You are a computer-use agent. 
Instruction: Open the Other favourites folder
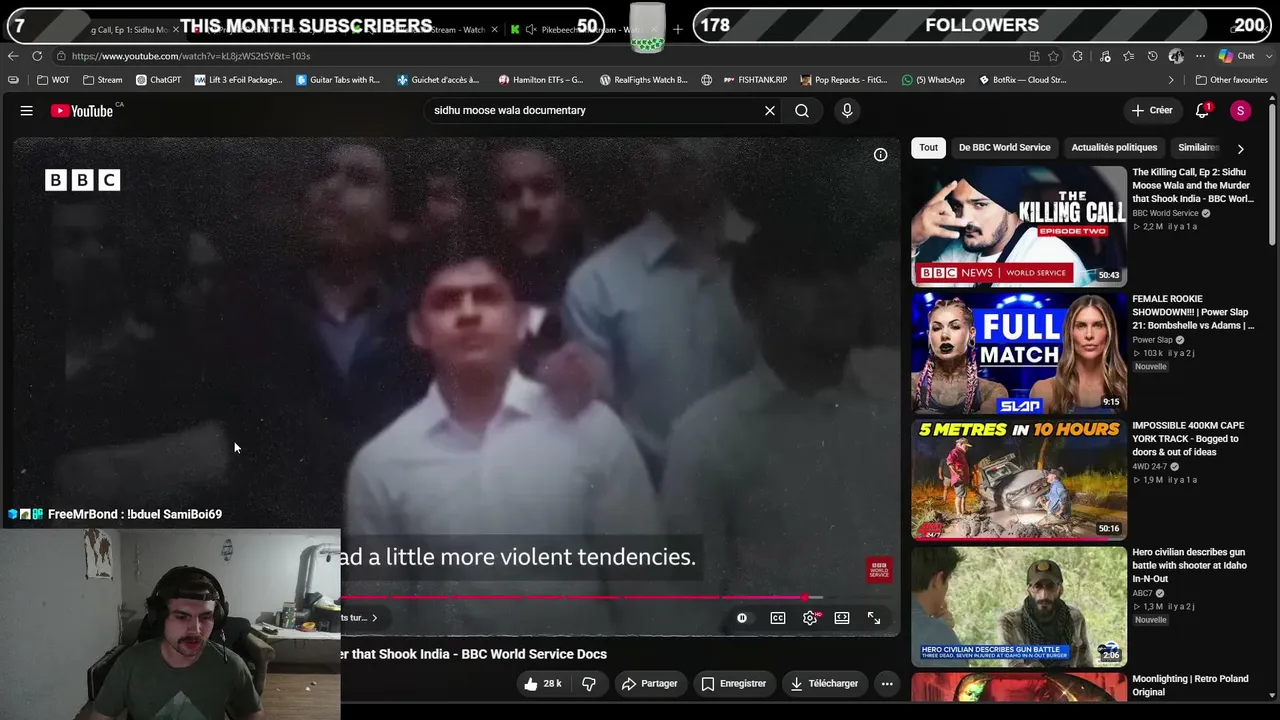(1231, 80)
